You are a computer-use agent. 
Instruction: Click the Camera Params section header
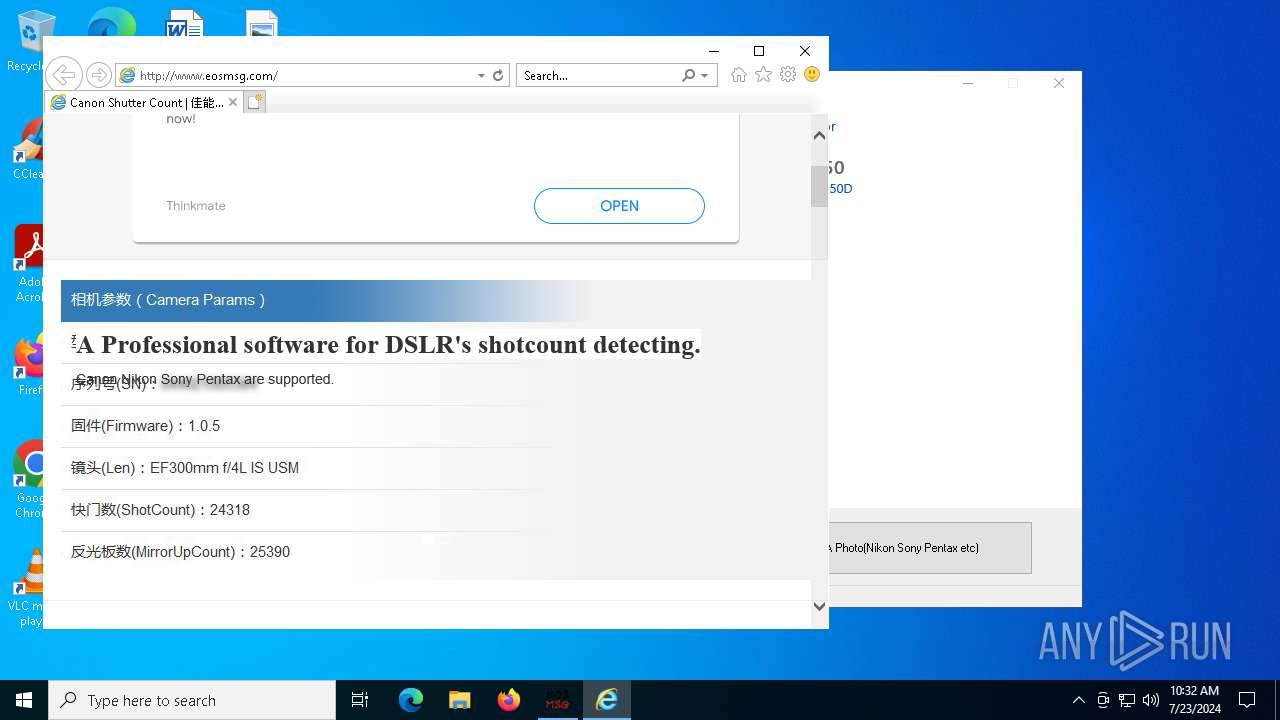435,300
